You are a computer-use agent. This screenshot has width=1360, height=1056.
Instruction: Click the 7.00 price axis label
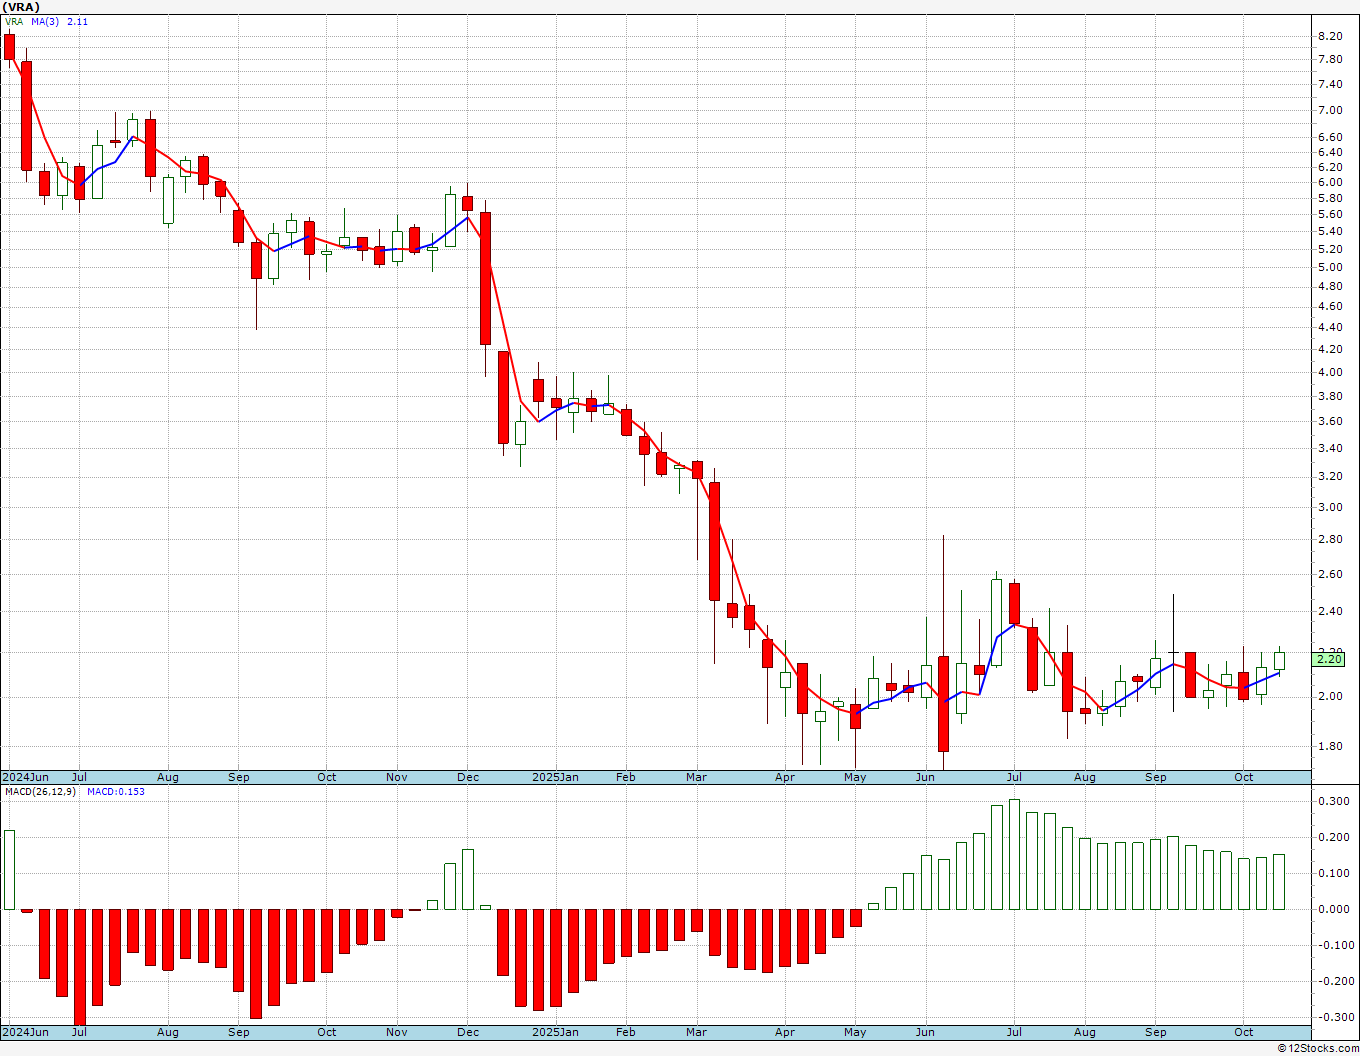point(1330,111)
